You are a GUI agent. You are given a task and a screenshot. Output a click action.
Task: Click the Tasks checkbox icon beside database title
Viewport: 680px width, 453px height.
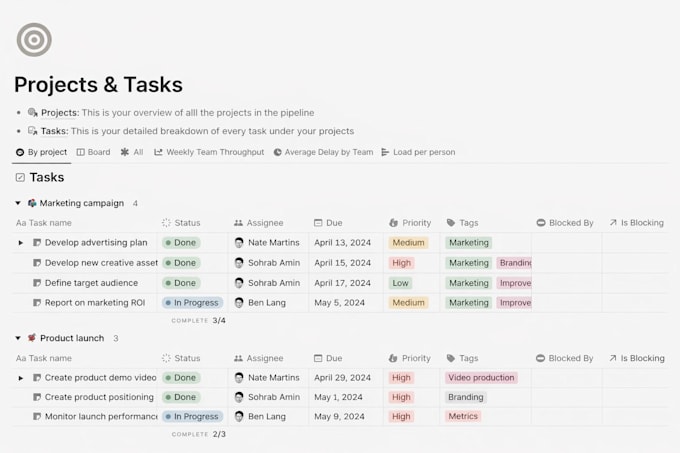(20, 177)
